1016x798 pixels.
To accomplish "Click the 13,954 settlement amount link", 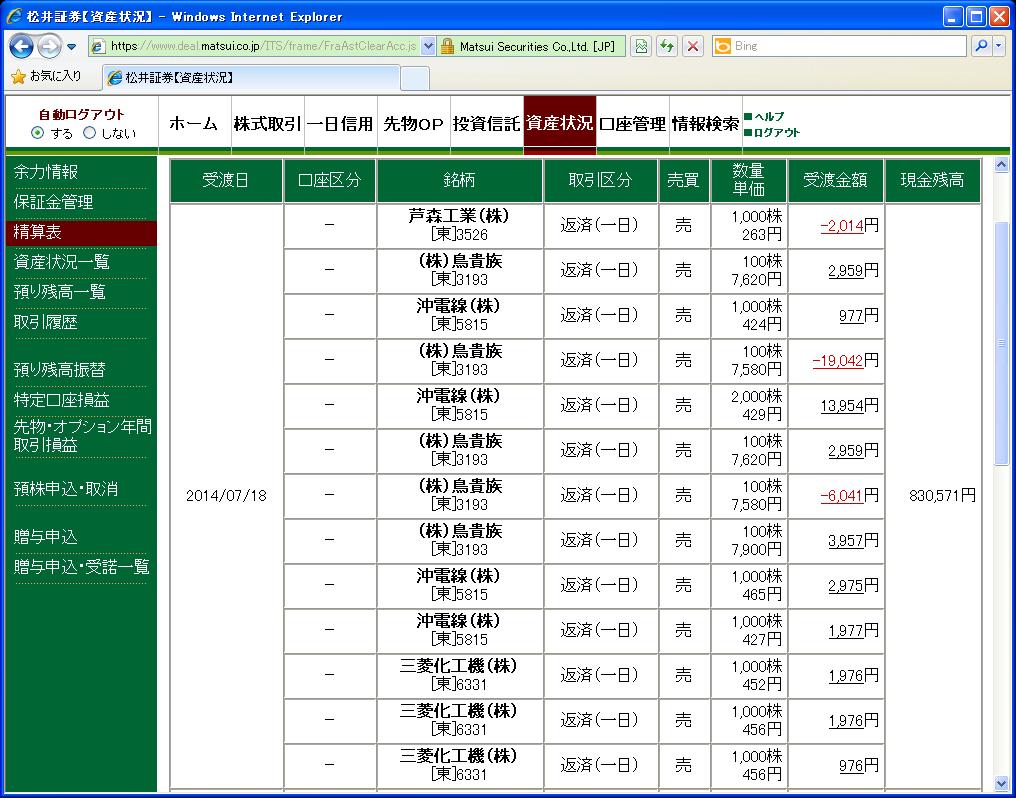I will 842,406.
